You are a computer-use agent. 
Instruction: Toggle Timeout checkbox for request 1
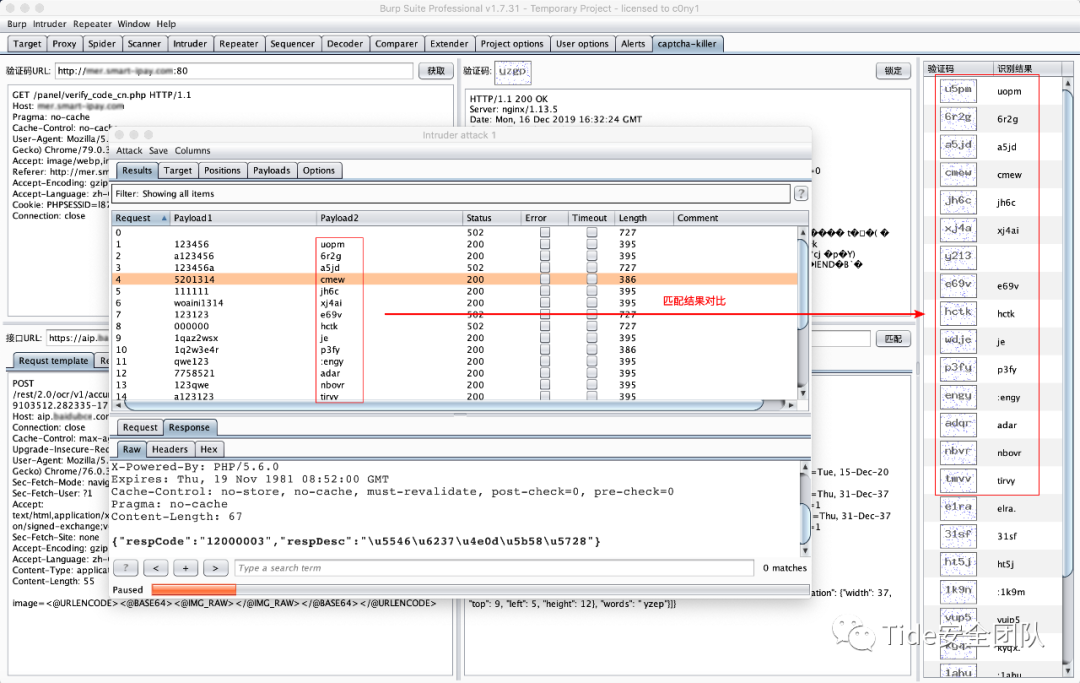point(592,244)
